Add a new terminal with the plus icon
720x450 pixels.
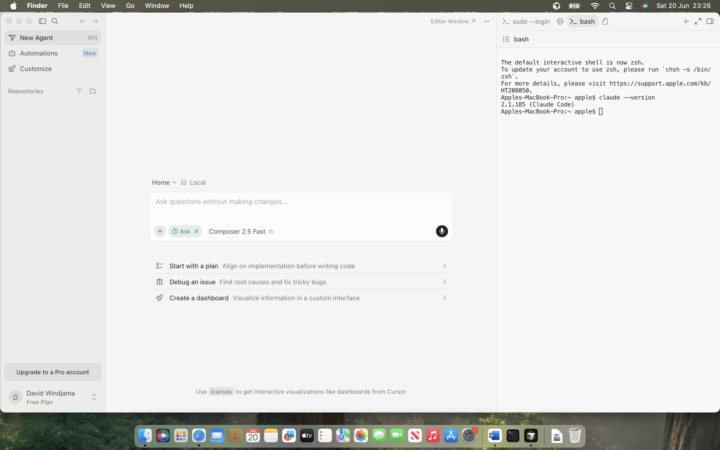[x=686, y=21]
